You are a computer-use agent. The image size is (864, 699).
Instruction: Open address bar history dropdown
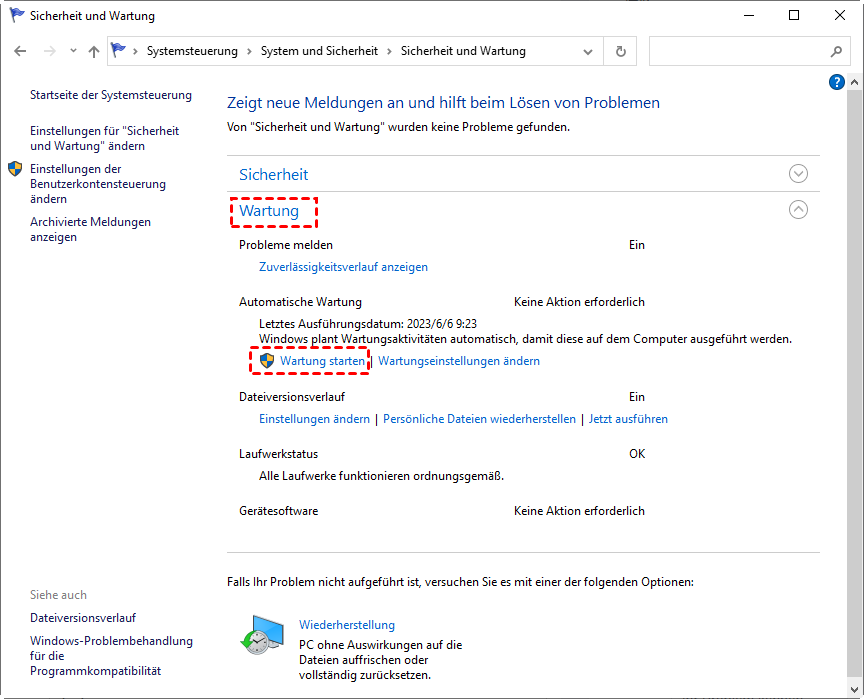coord(588,52)
